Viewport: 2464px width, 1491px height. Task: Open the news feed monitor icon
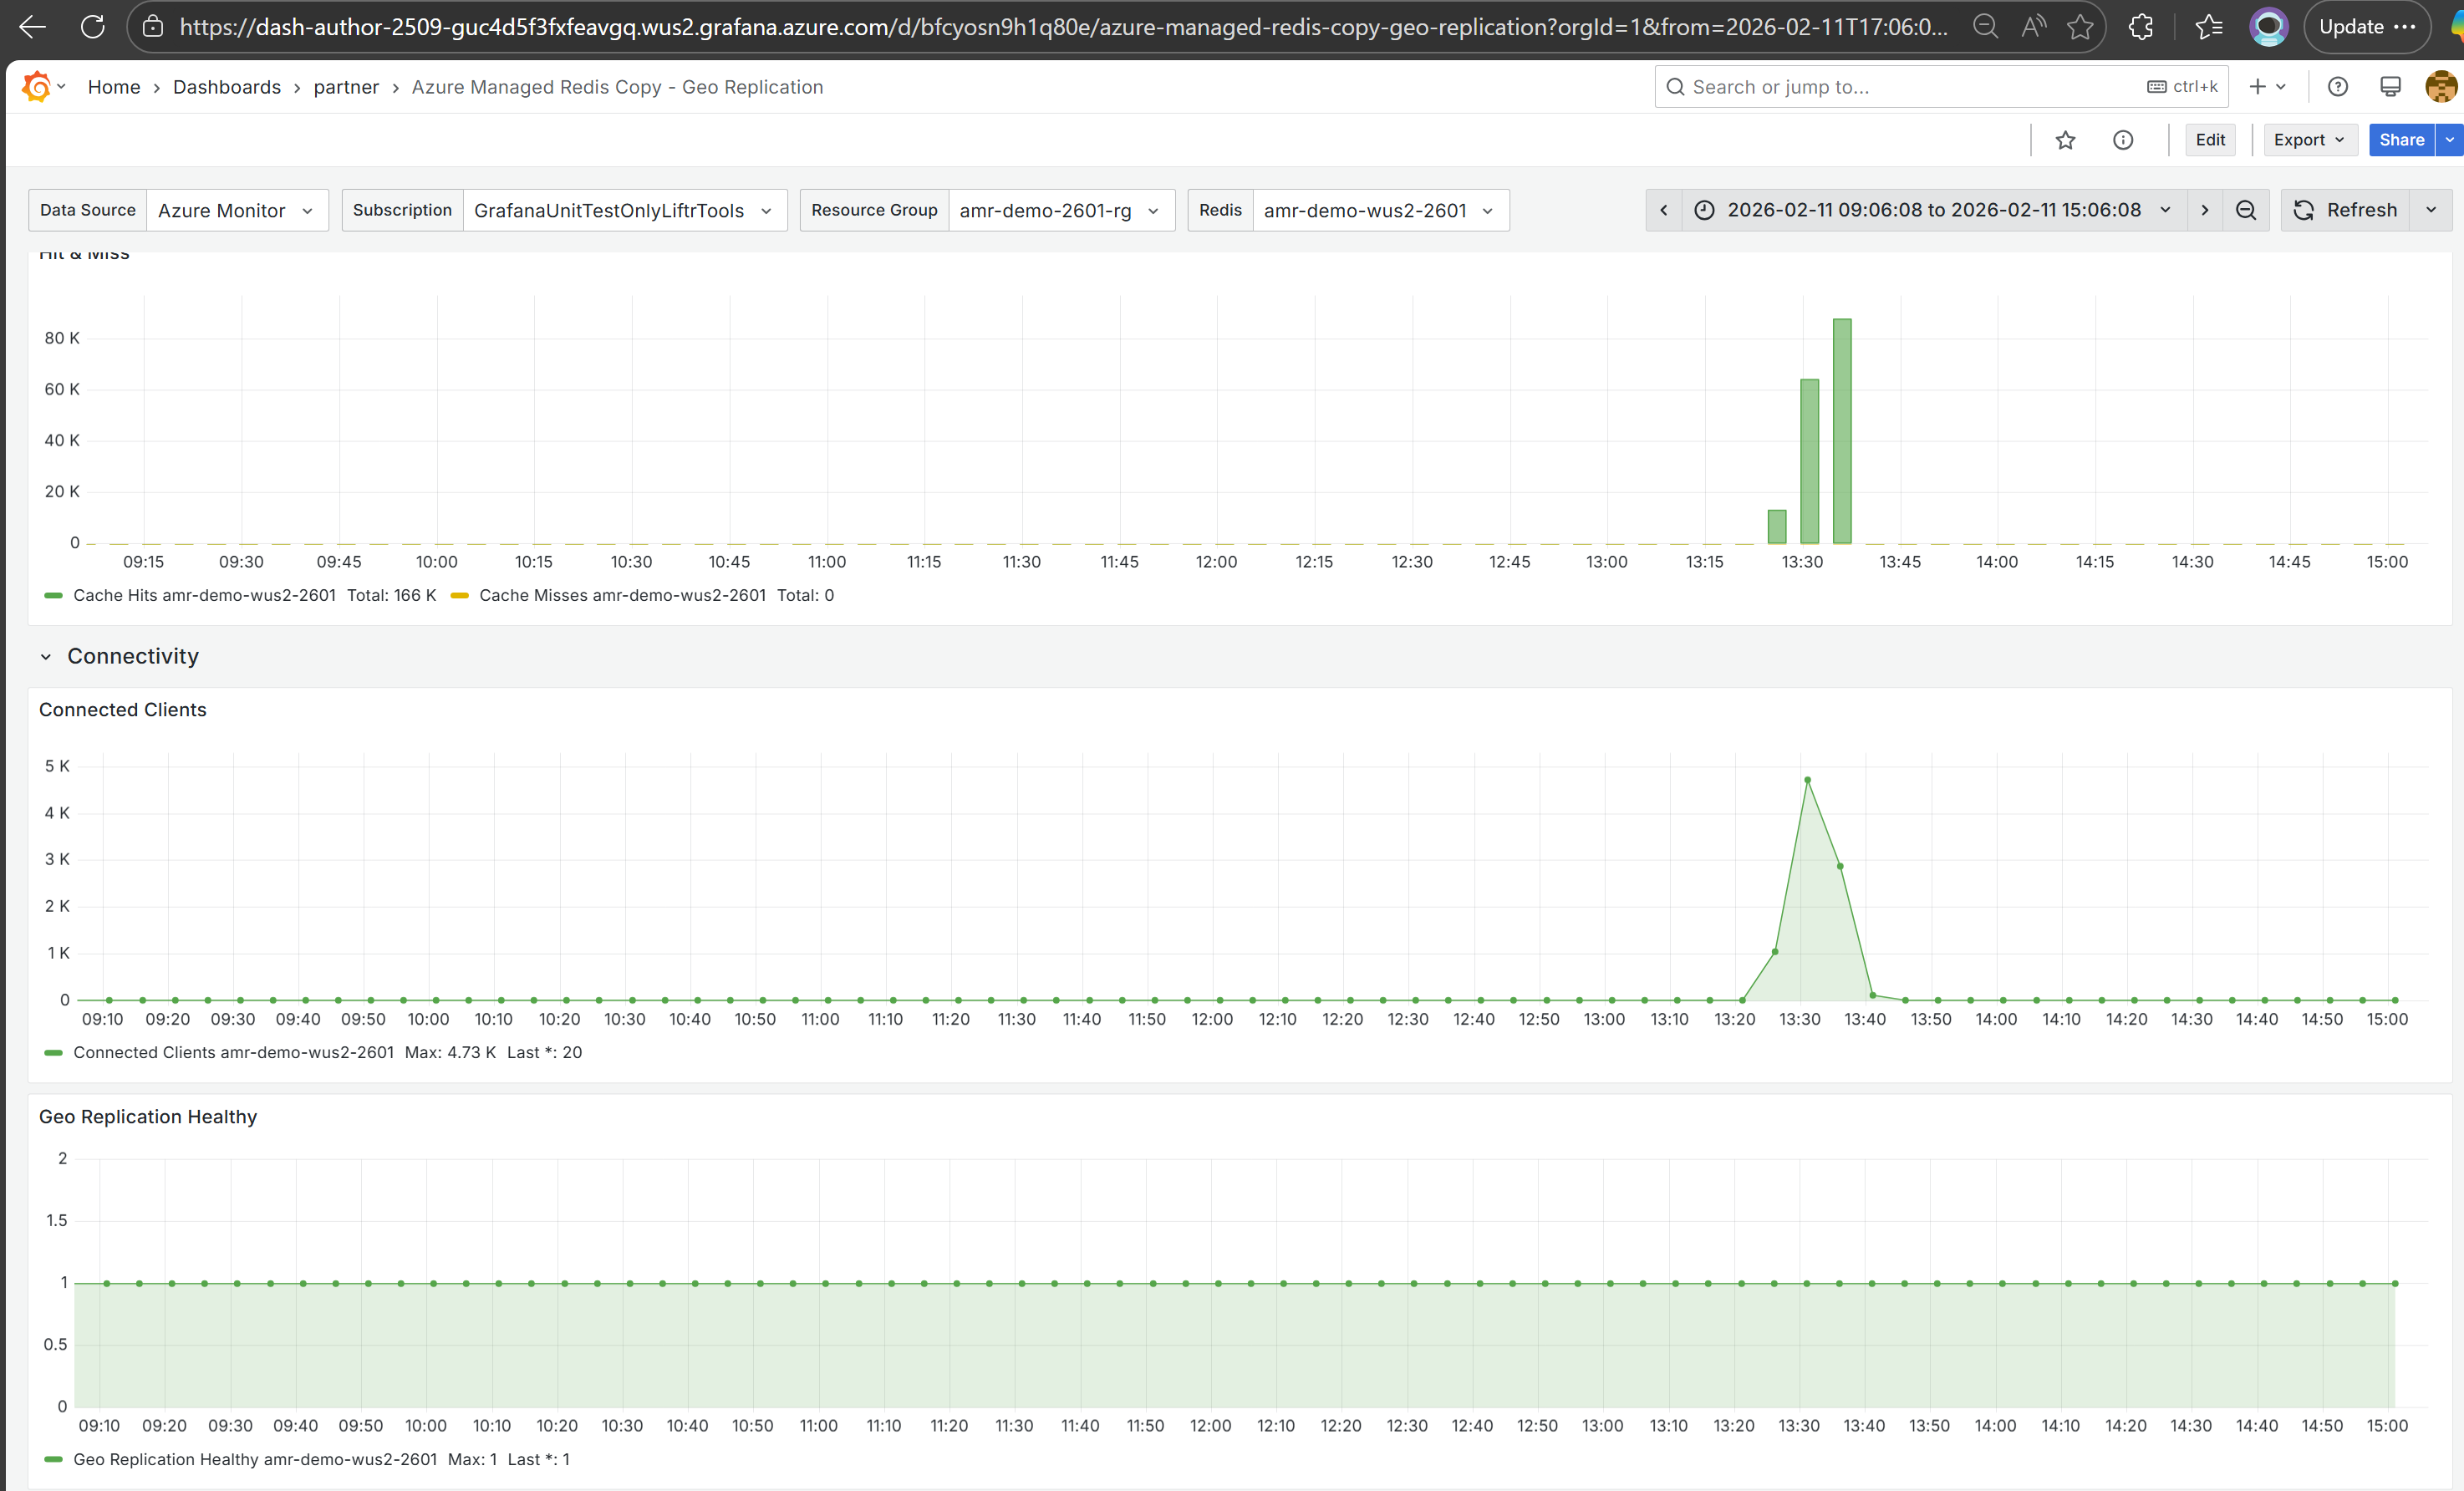2390,87
